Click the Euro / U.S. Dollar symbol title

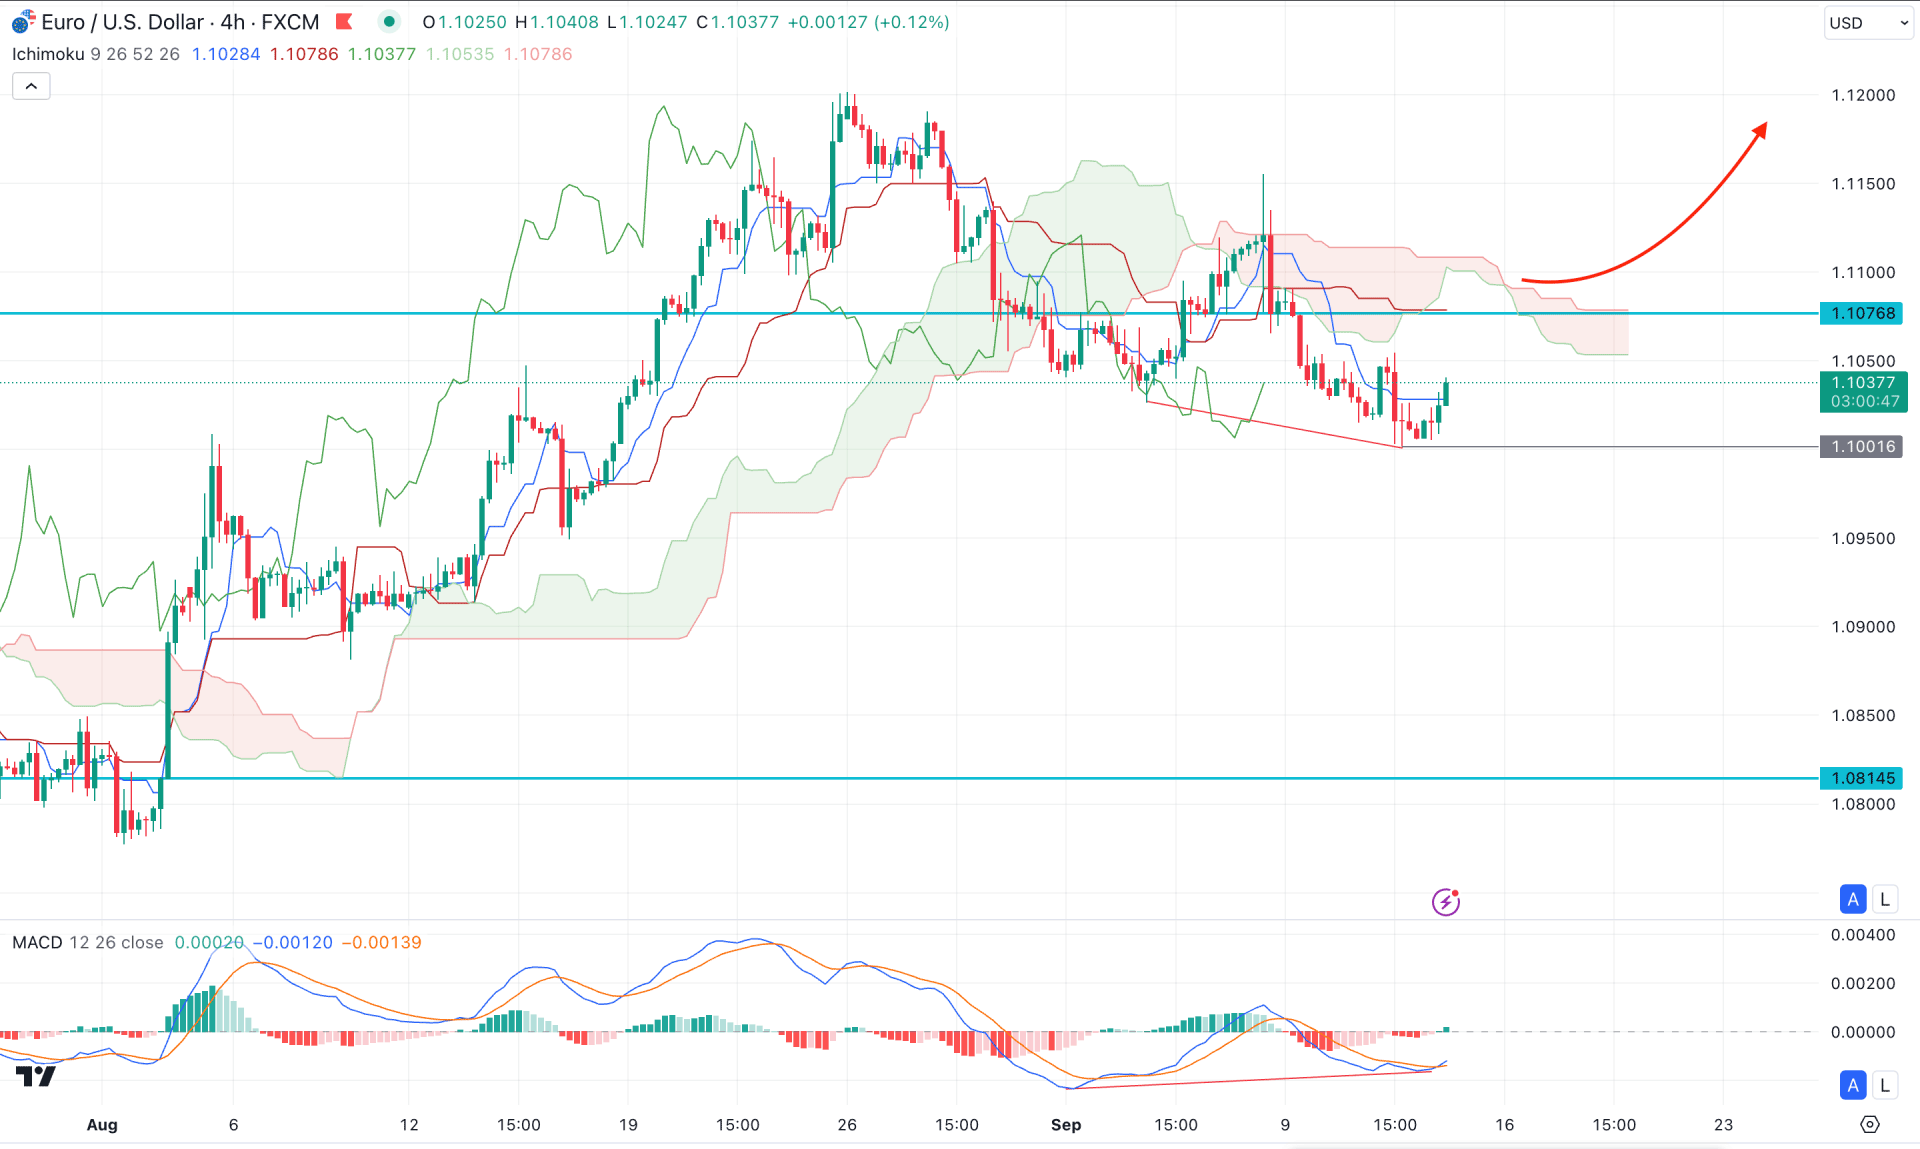[x=123, y=22]
